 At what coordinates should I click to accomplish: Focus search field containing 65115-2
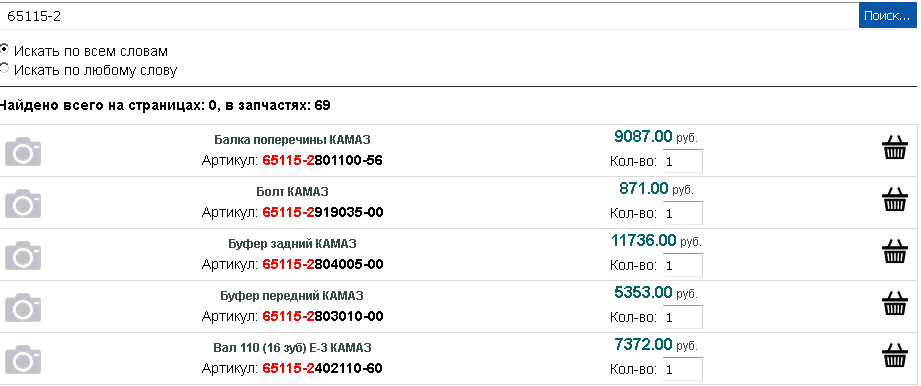coord(429,16)
